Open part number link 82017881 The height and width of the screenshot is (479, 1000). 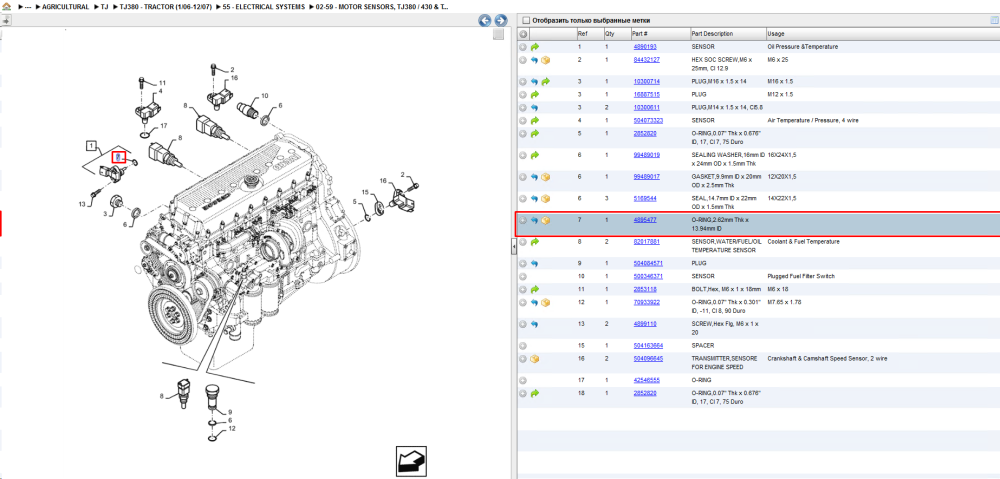(x=646, y=242)
